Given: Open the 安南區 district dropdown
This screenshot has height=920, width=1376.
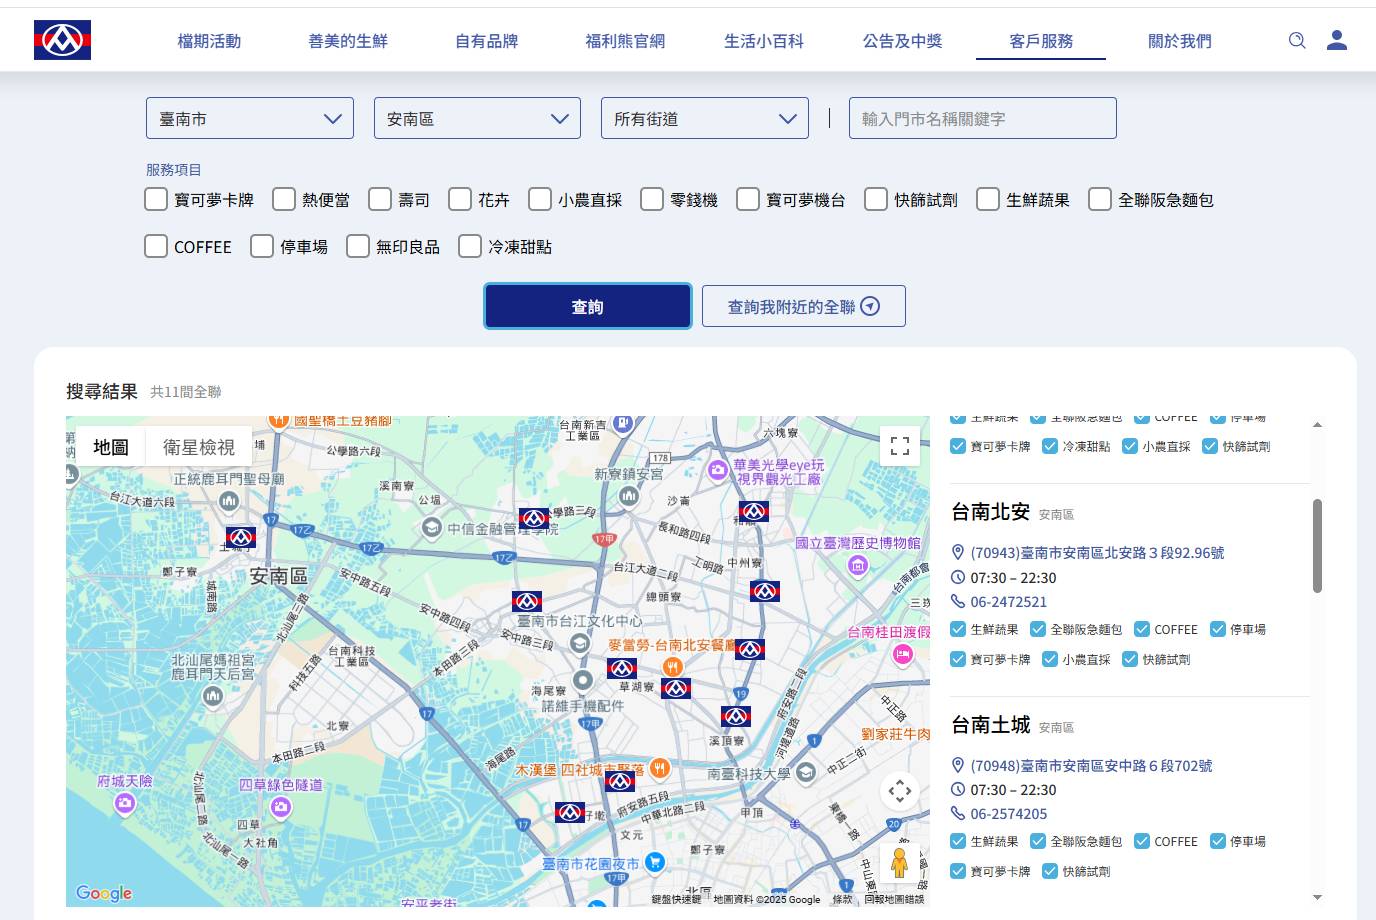Looking at the screenshot, I should point(477,118).
